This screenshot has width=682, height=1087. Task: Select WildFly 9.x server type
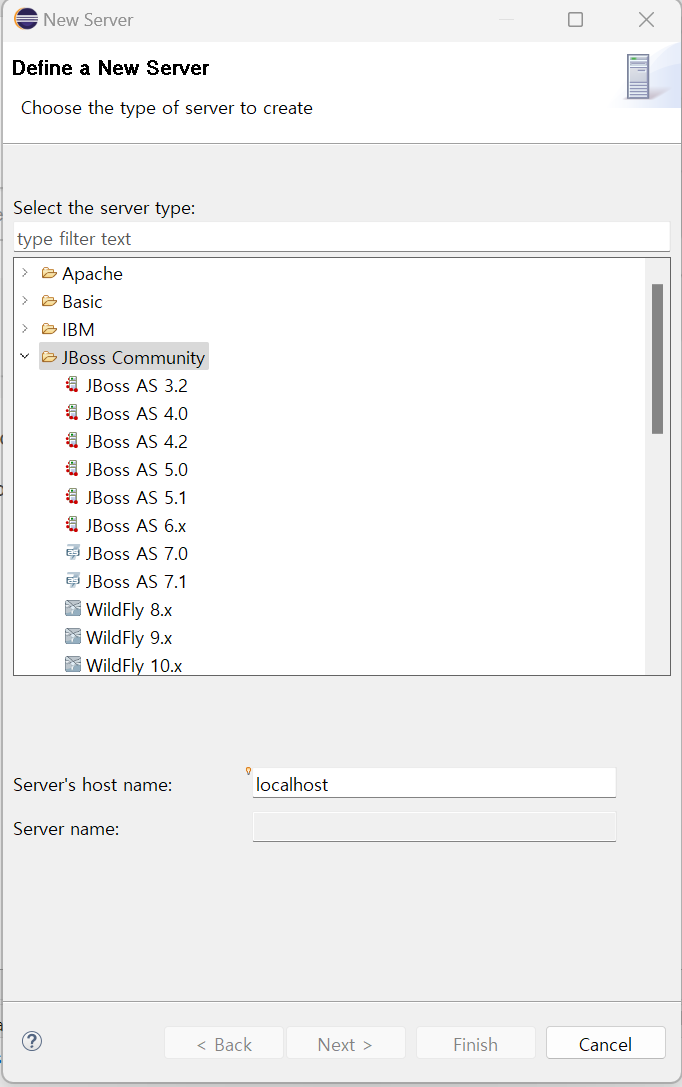tap(129, 637)
